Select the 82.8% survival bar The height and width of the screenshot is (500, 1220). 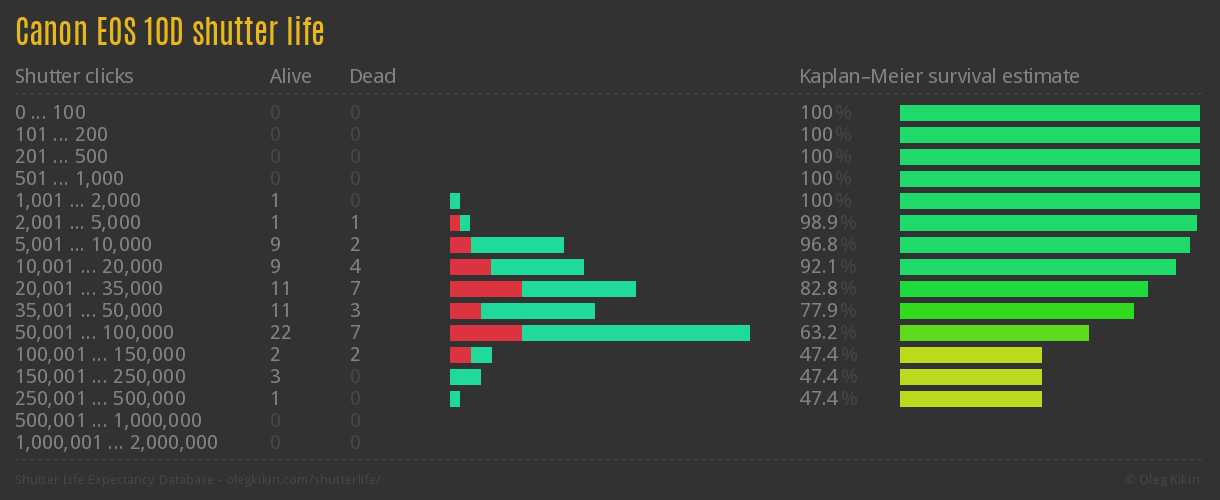(x=1023, y=289)
